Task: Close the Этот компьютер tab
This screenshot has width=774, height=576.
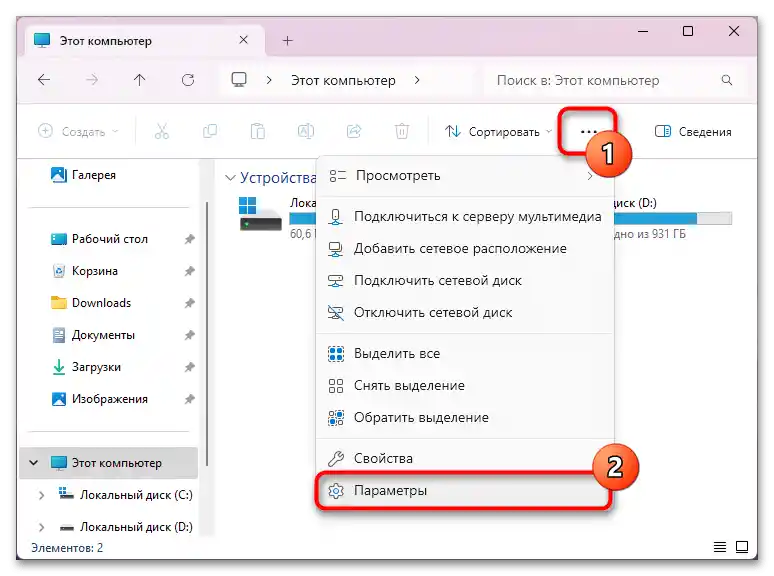Action: pyautogui.click(x=243, y=40)
